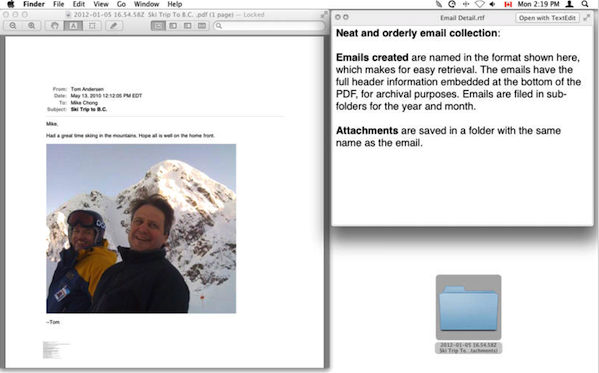Click the bold word Attachments
Viewport: 599px width, 373px height.
tap(367, 130)
